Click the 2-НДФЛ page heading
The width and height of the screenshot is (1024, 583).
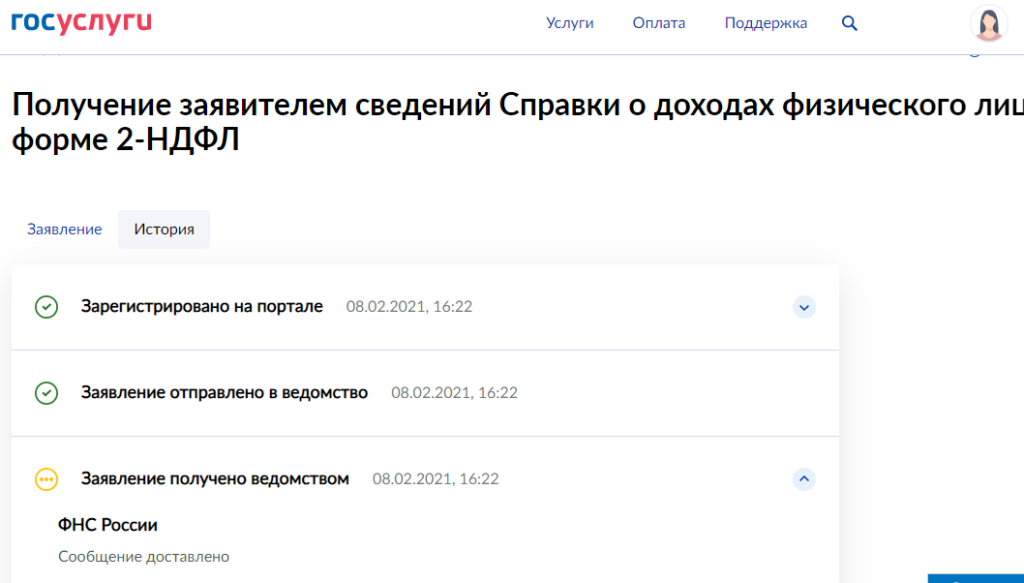click(500, 122)
